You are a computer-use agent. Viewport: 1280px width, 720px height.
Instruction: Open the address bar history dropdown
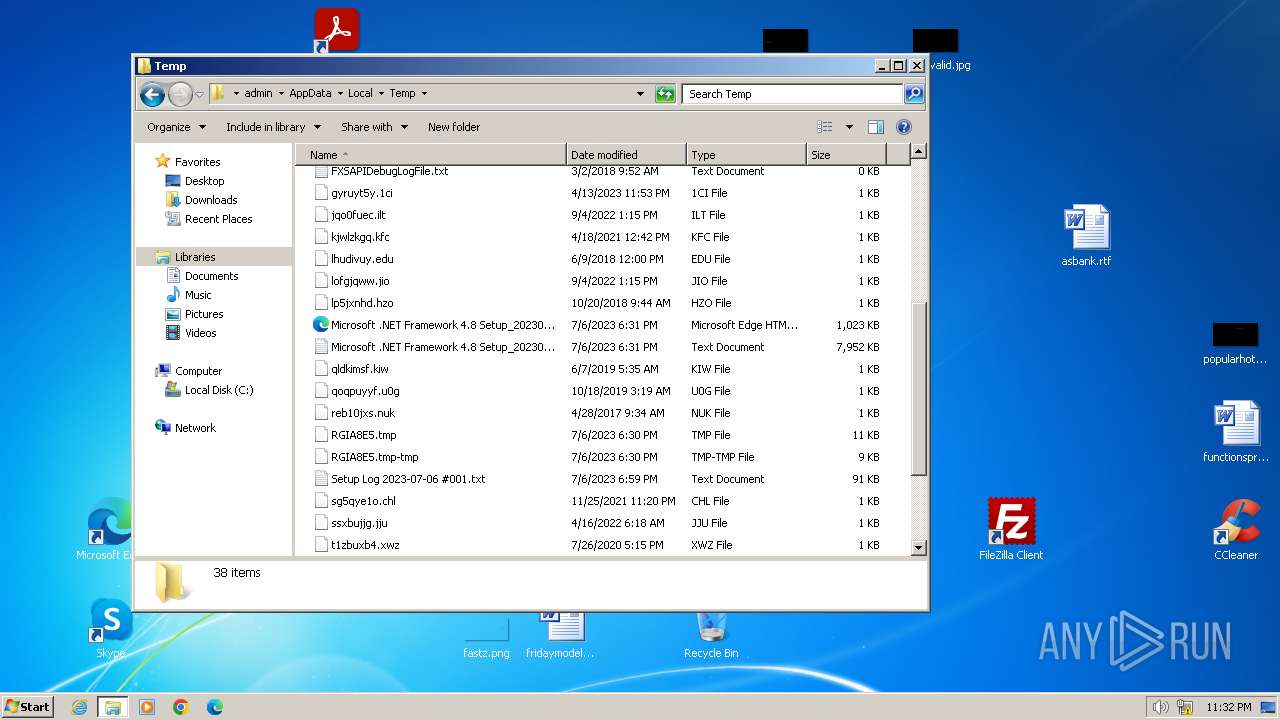click(641, 94)
